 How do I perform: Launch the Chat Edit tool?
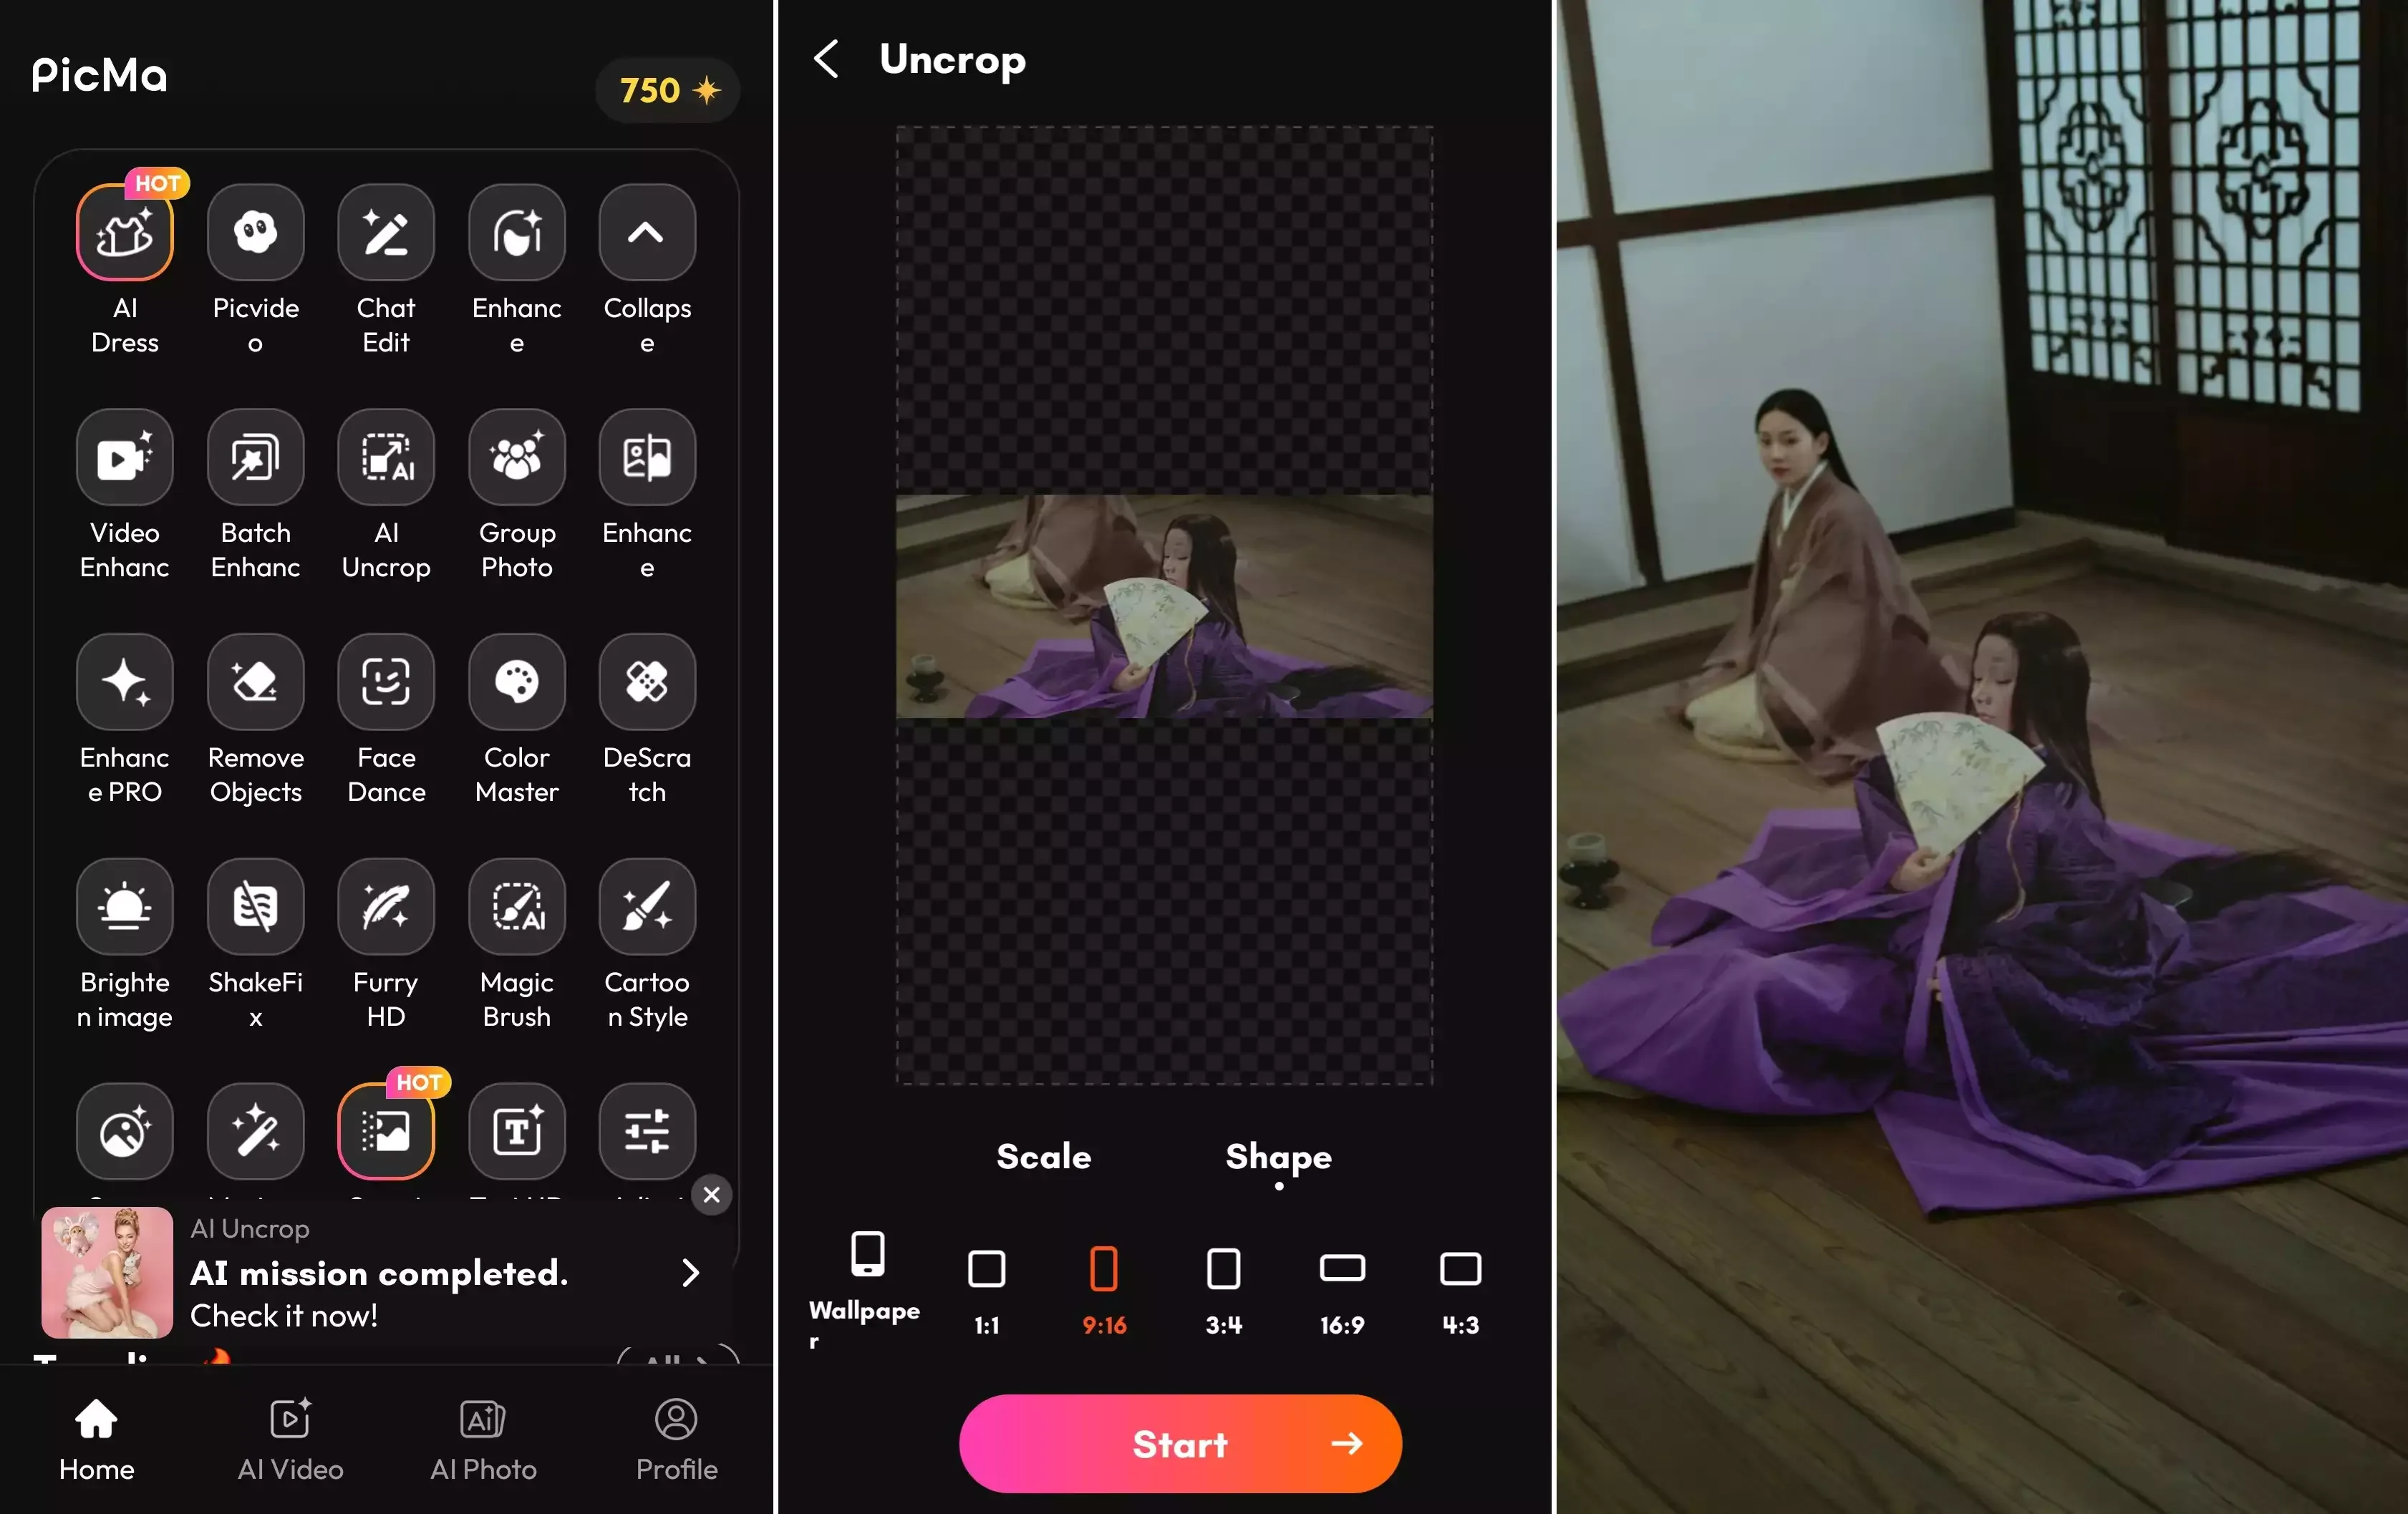386,233
